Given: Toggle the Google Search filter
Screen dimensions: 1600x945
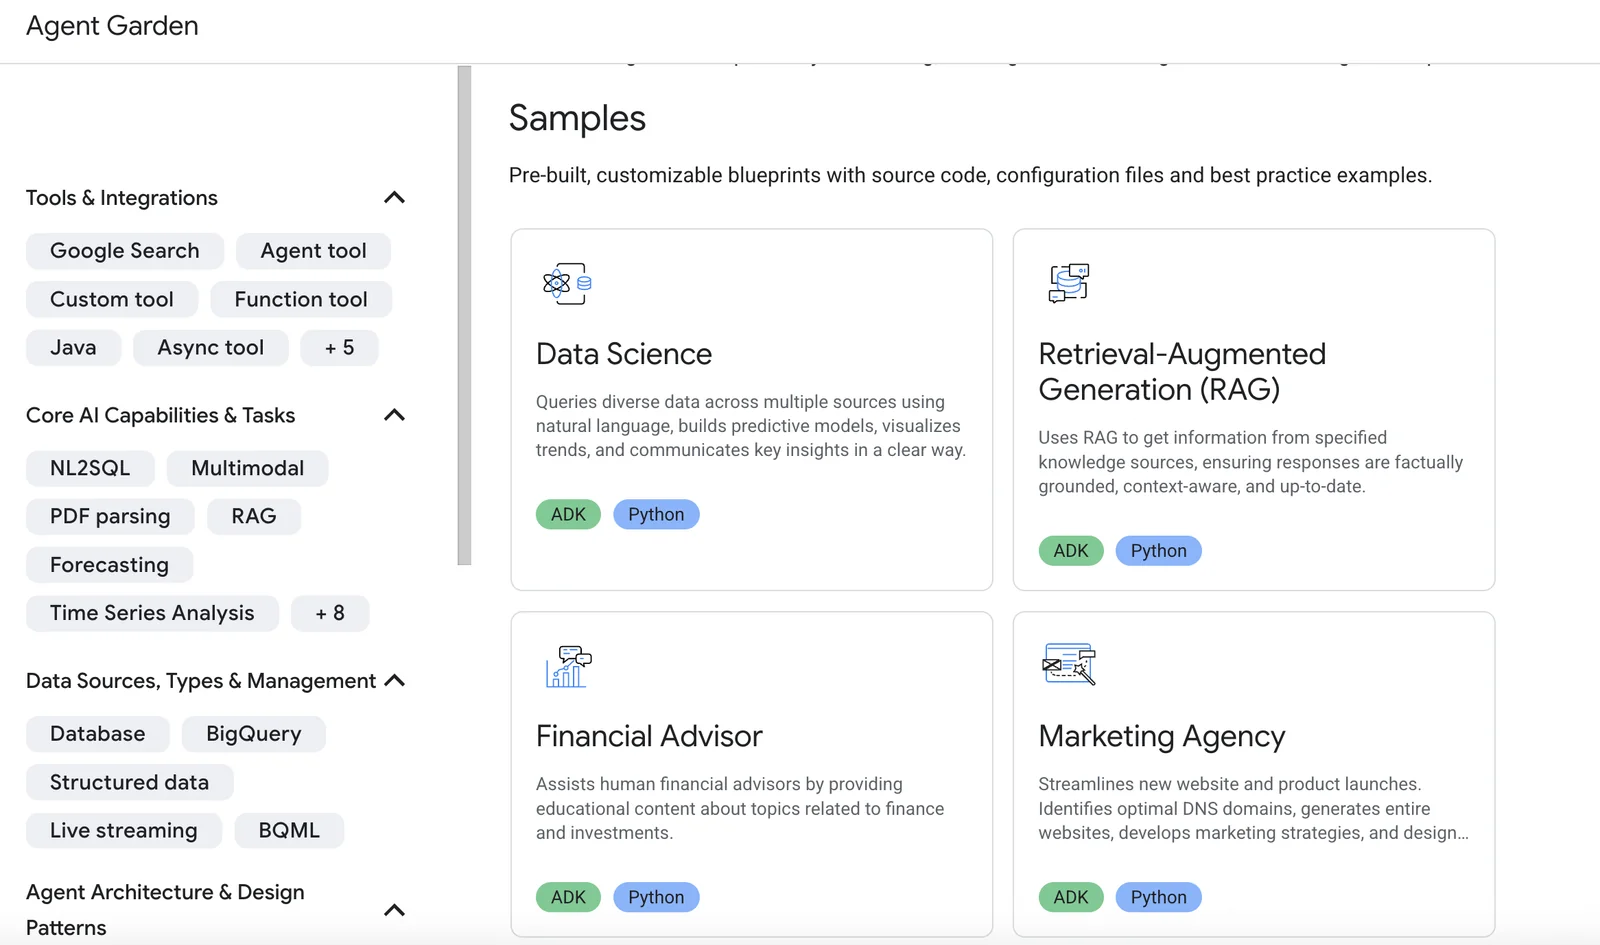Looking at the screenshot, I should click(x=124, y=250).
